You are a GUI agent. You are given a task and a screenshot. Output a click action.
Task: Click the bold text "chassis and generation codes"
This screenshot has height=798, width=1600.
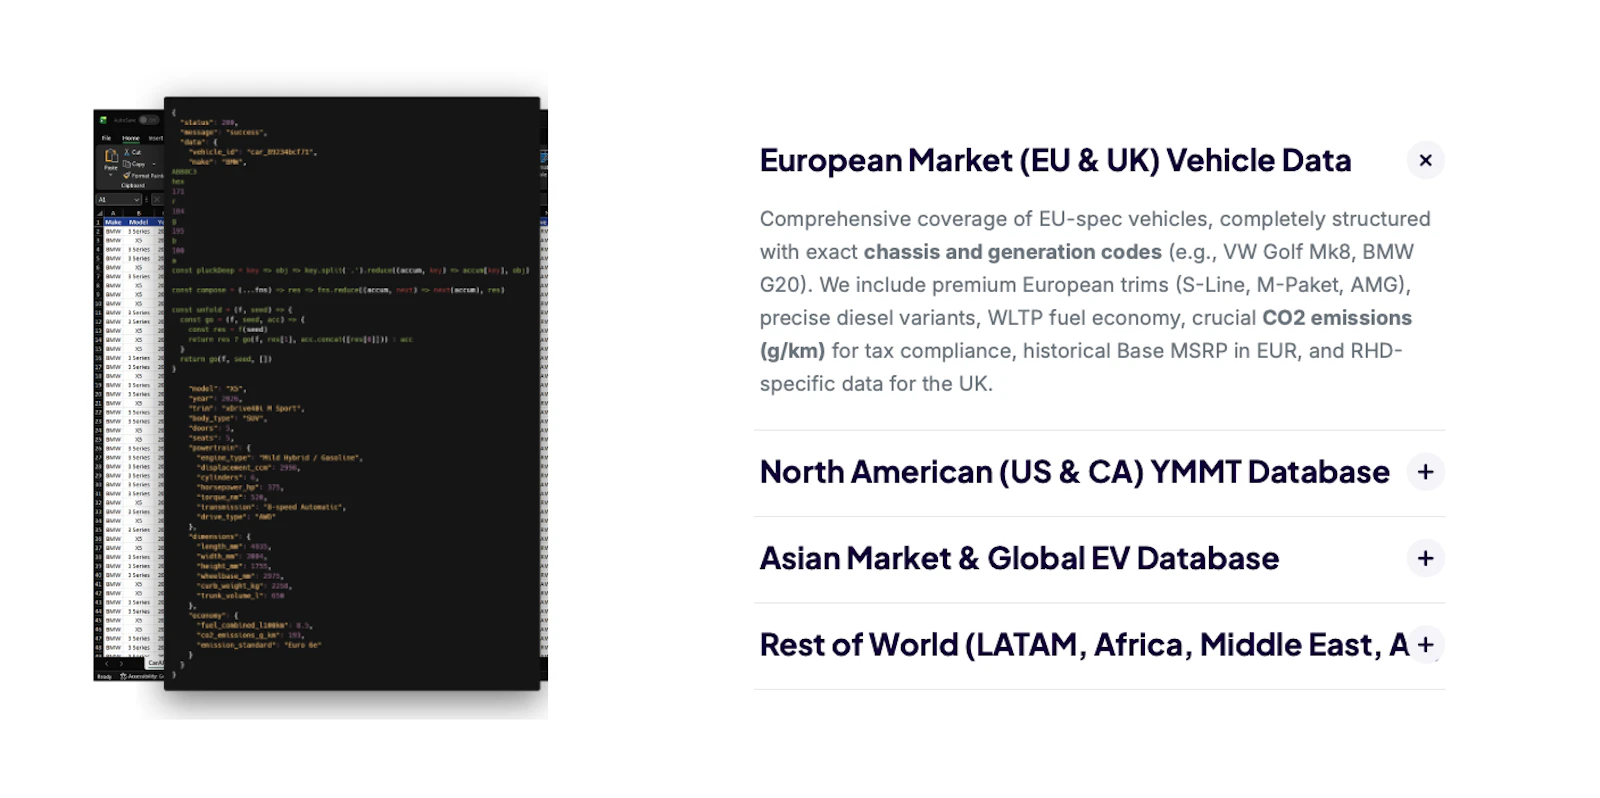tap(1012, 252)
